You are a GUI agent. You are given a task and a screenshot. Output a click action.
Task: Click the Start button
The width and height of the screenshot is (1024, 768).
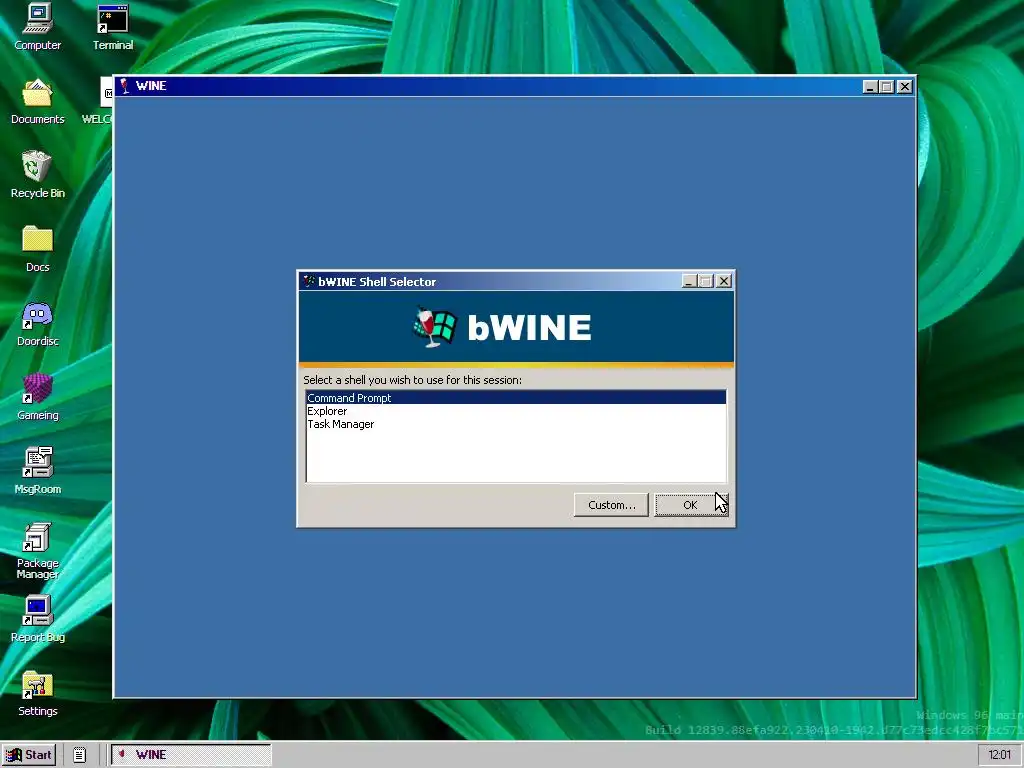29,755
